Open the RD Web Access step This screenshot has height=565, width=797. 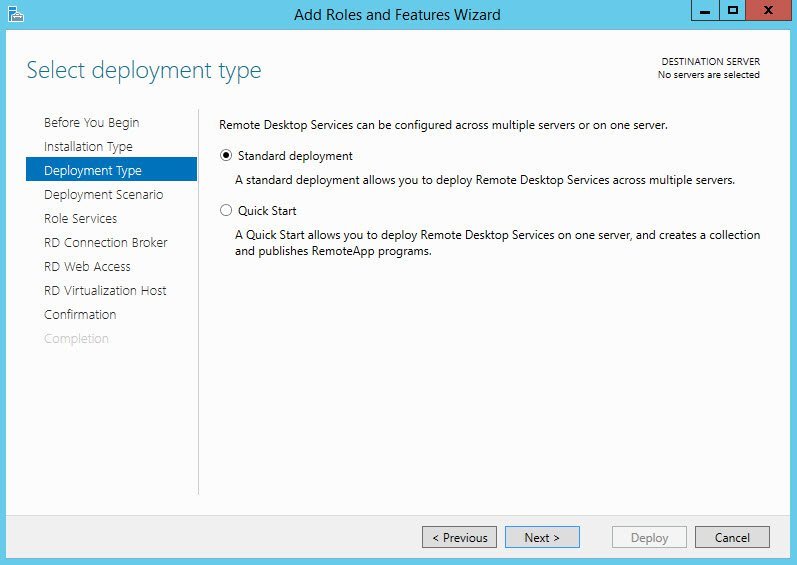tap(87, 267)
